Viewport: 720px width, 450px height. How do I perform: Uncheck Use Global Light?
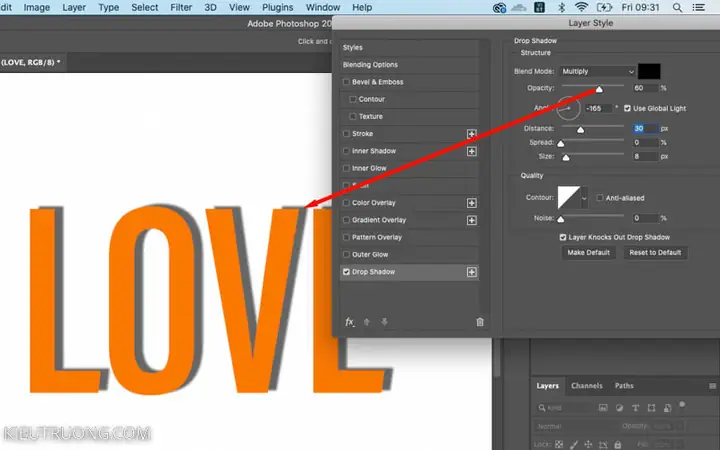[x=627, y=108]
